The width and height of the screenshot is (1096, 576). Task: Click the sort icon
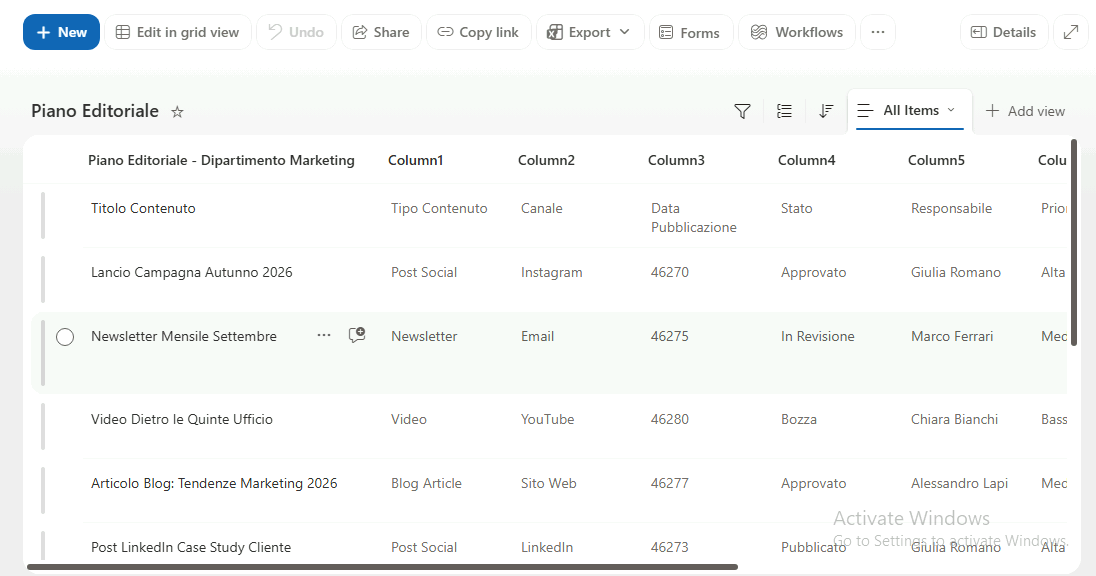[x=826, y=111]
